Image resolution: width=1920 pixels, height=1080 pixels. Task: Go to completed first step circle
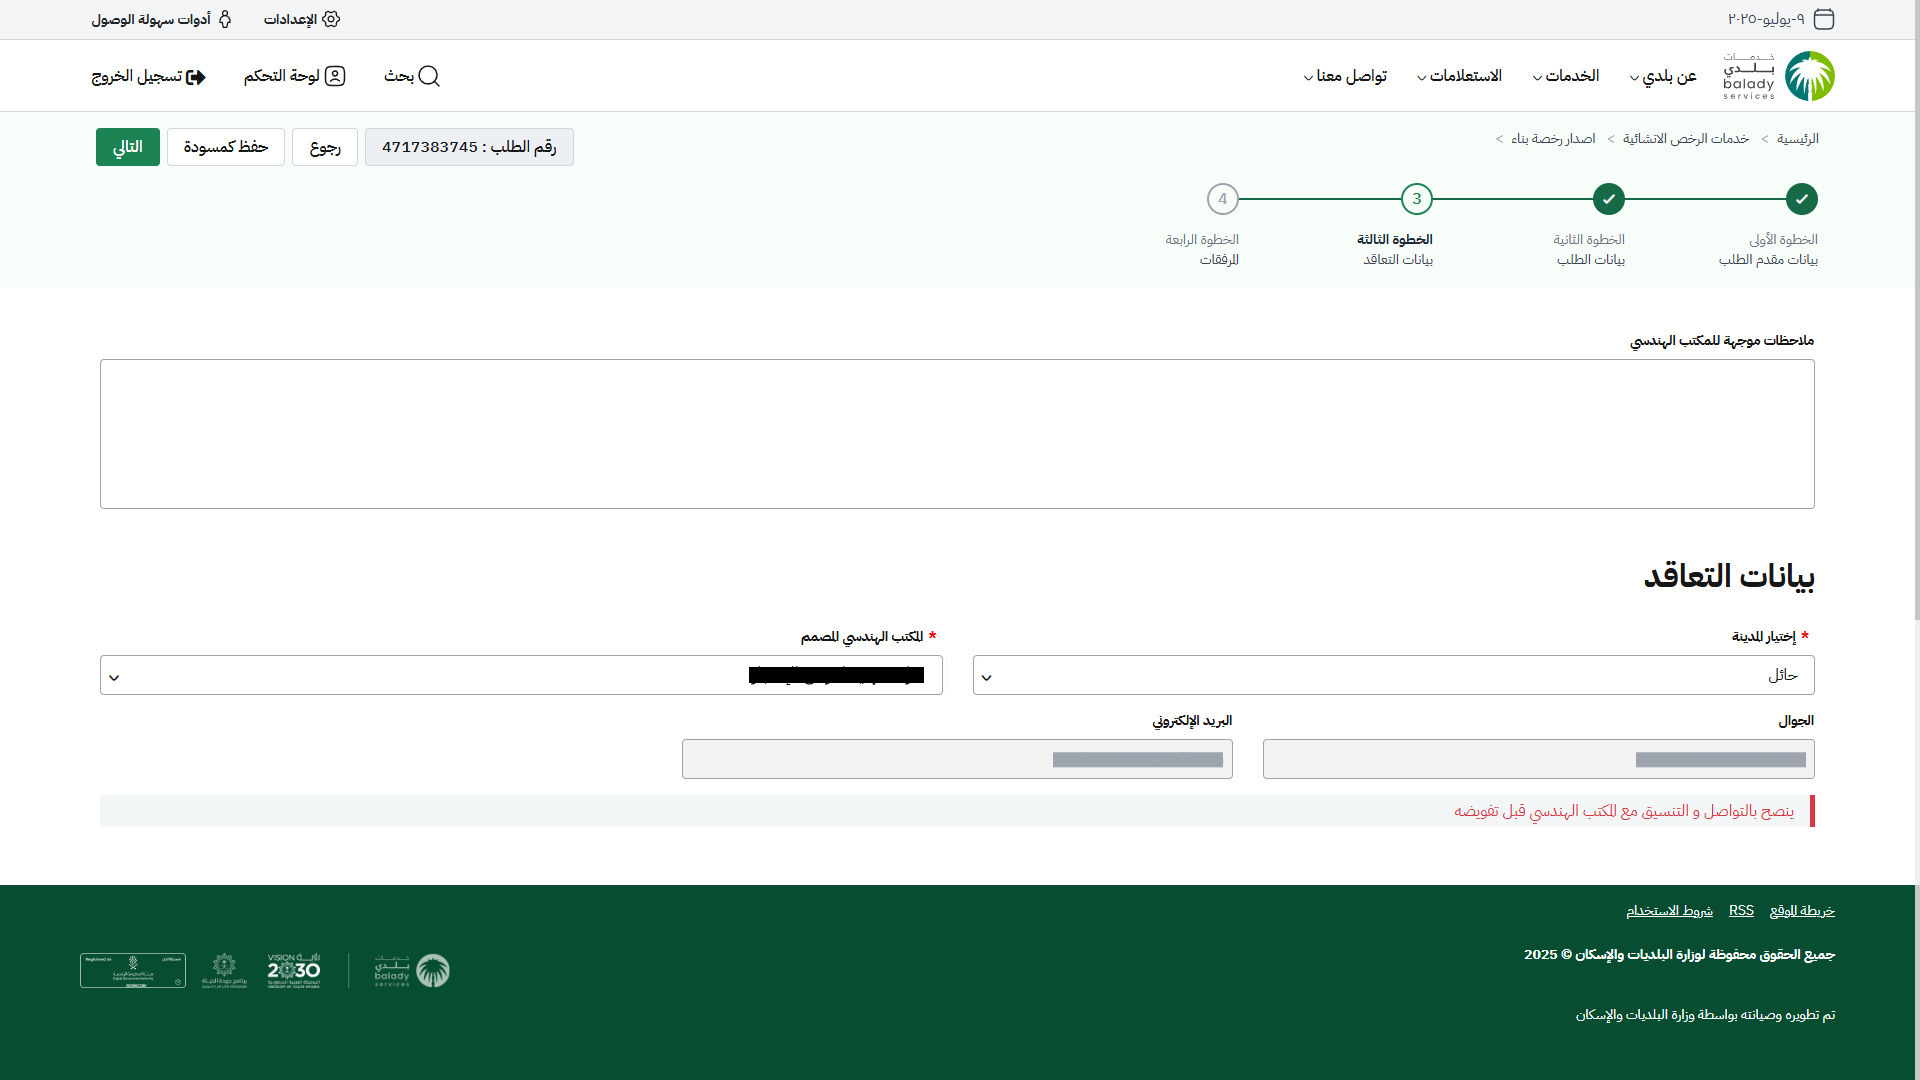(1801, 199)
